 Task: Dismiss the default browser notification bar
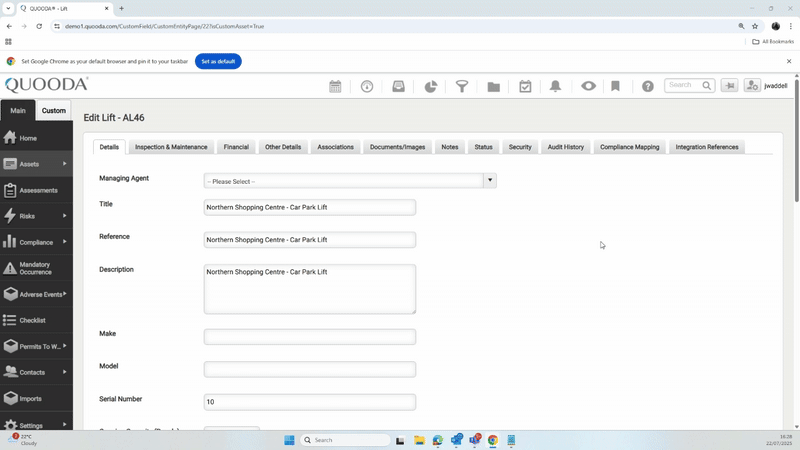(x=789, y=61)
